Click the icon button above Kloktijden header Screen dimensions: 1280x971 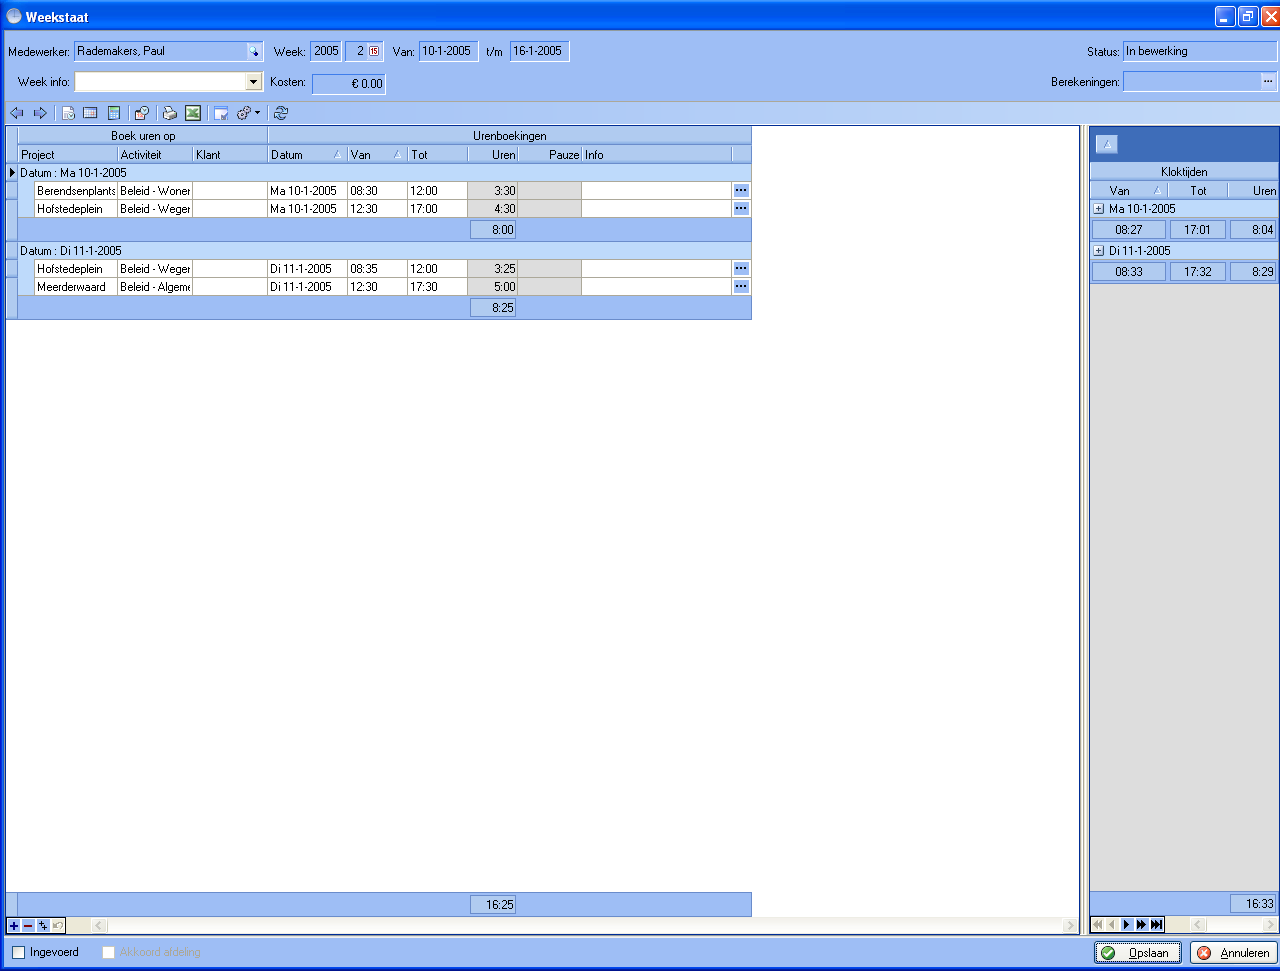(x=1107, y=145)
